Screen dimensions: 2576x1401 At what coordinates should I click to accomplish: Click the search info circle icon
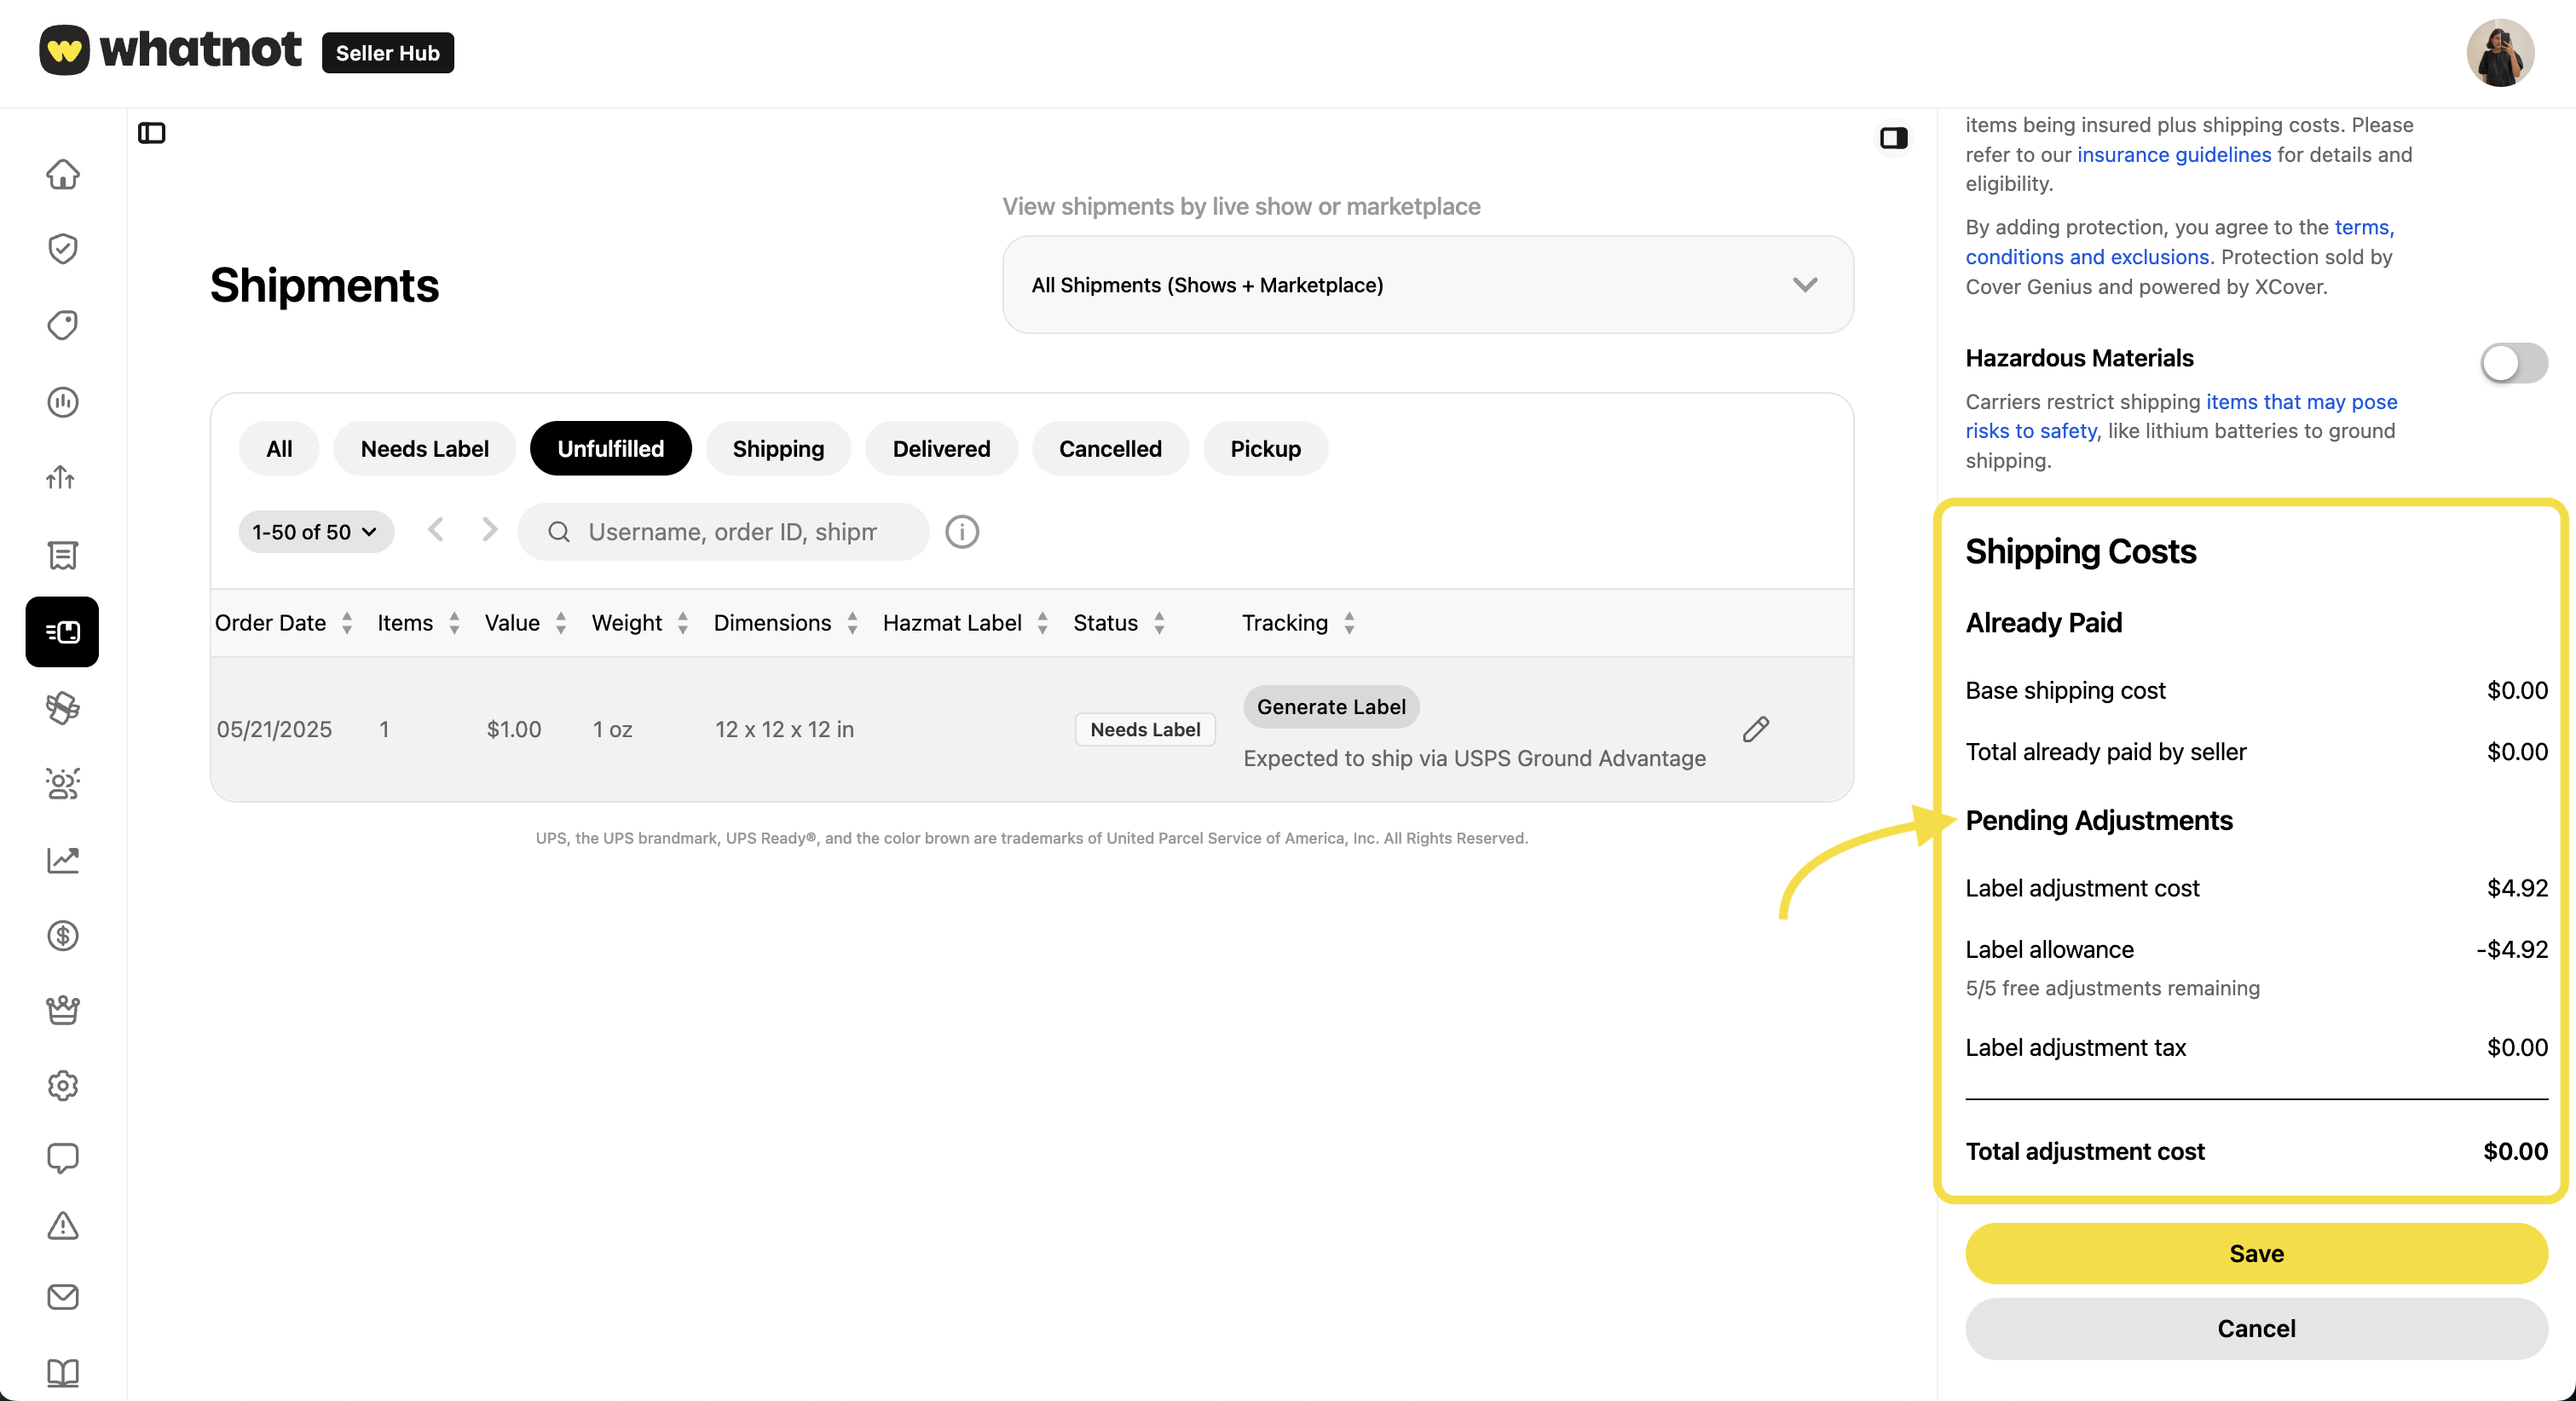(x=962, y=532)
